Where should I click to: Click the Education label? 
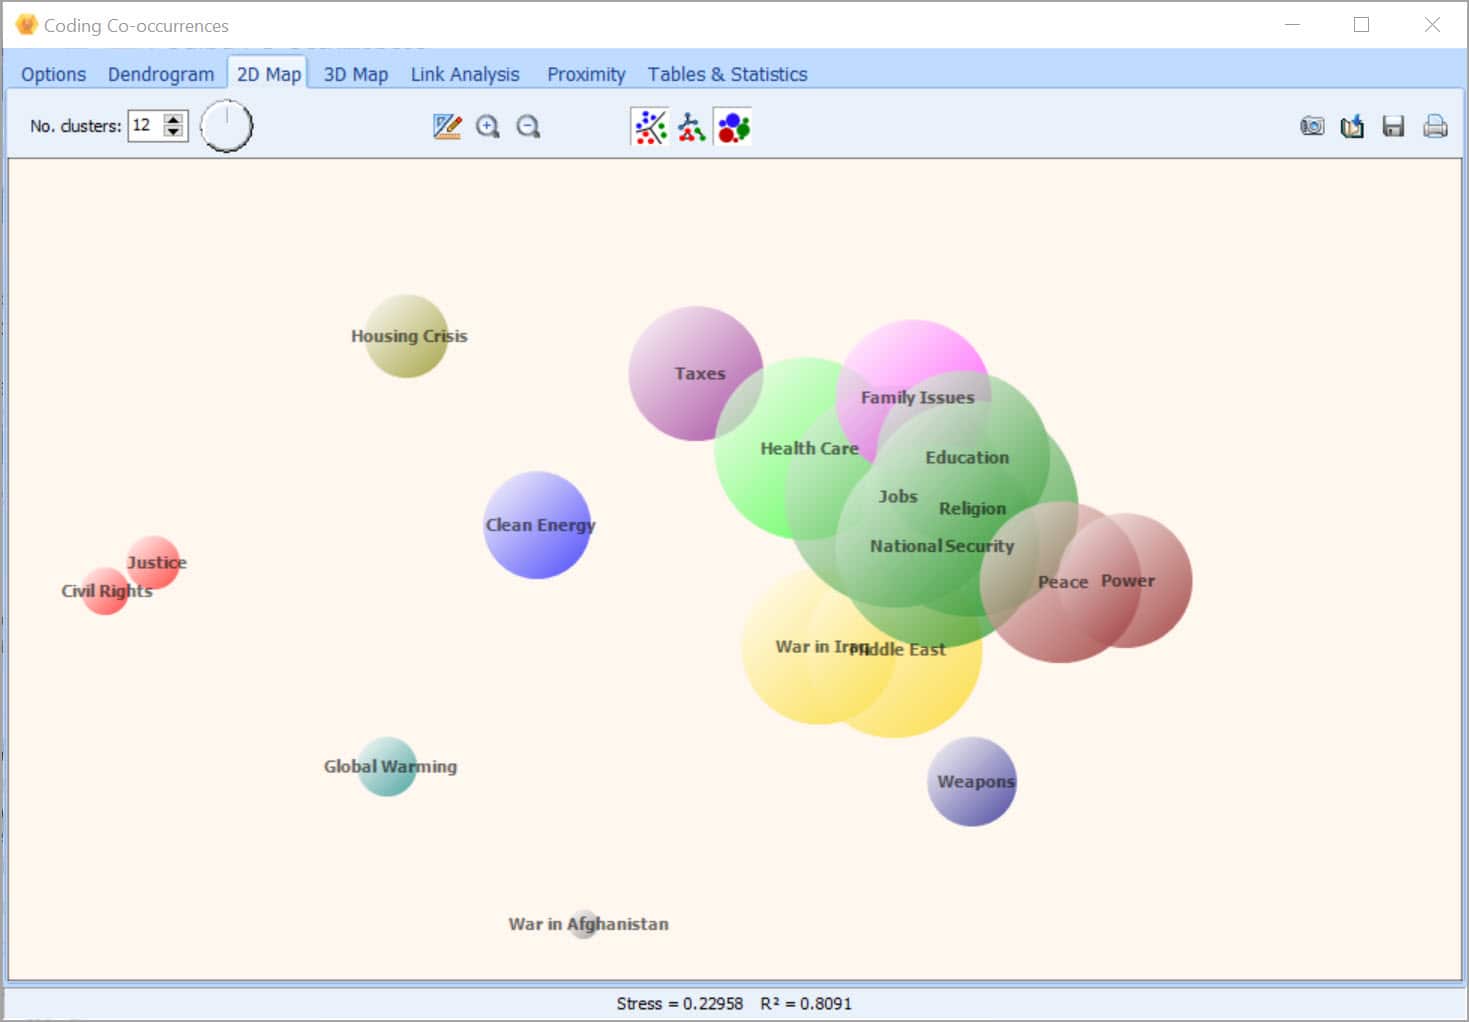point(967,457)
